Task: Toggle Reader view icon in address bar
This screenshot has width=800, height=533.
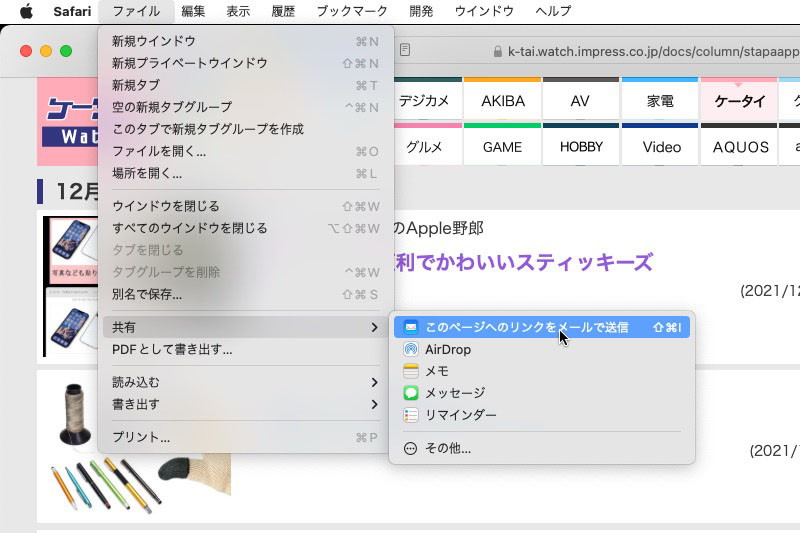Action: pos(405,50)
